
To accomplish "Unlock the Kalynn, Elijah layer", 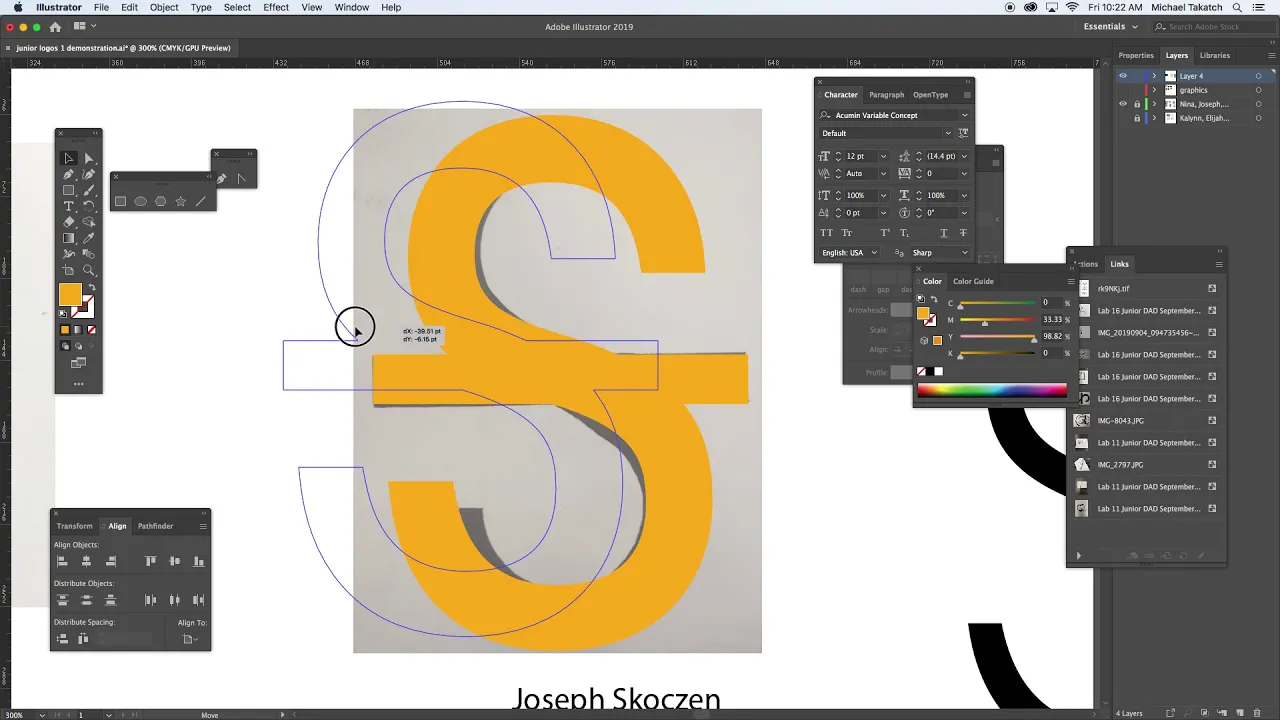I will point(1137,118).
